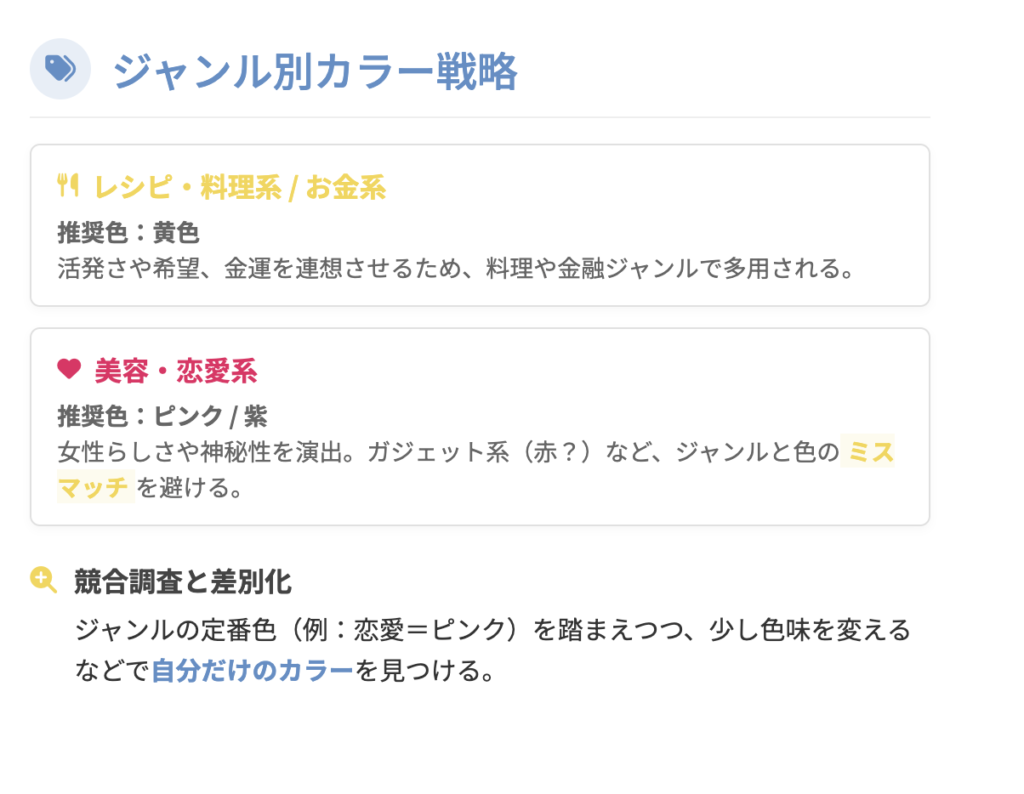Click the 美容・恋愛系 heading
Image resolution: width=1024 pixels, height=794 pixels.
[176, 371]
